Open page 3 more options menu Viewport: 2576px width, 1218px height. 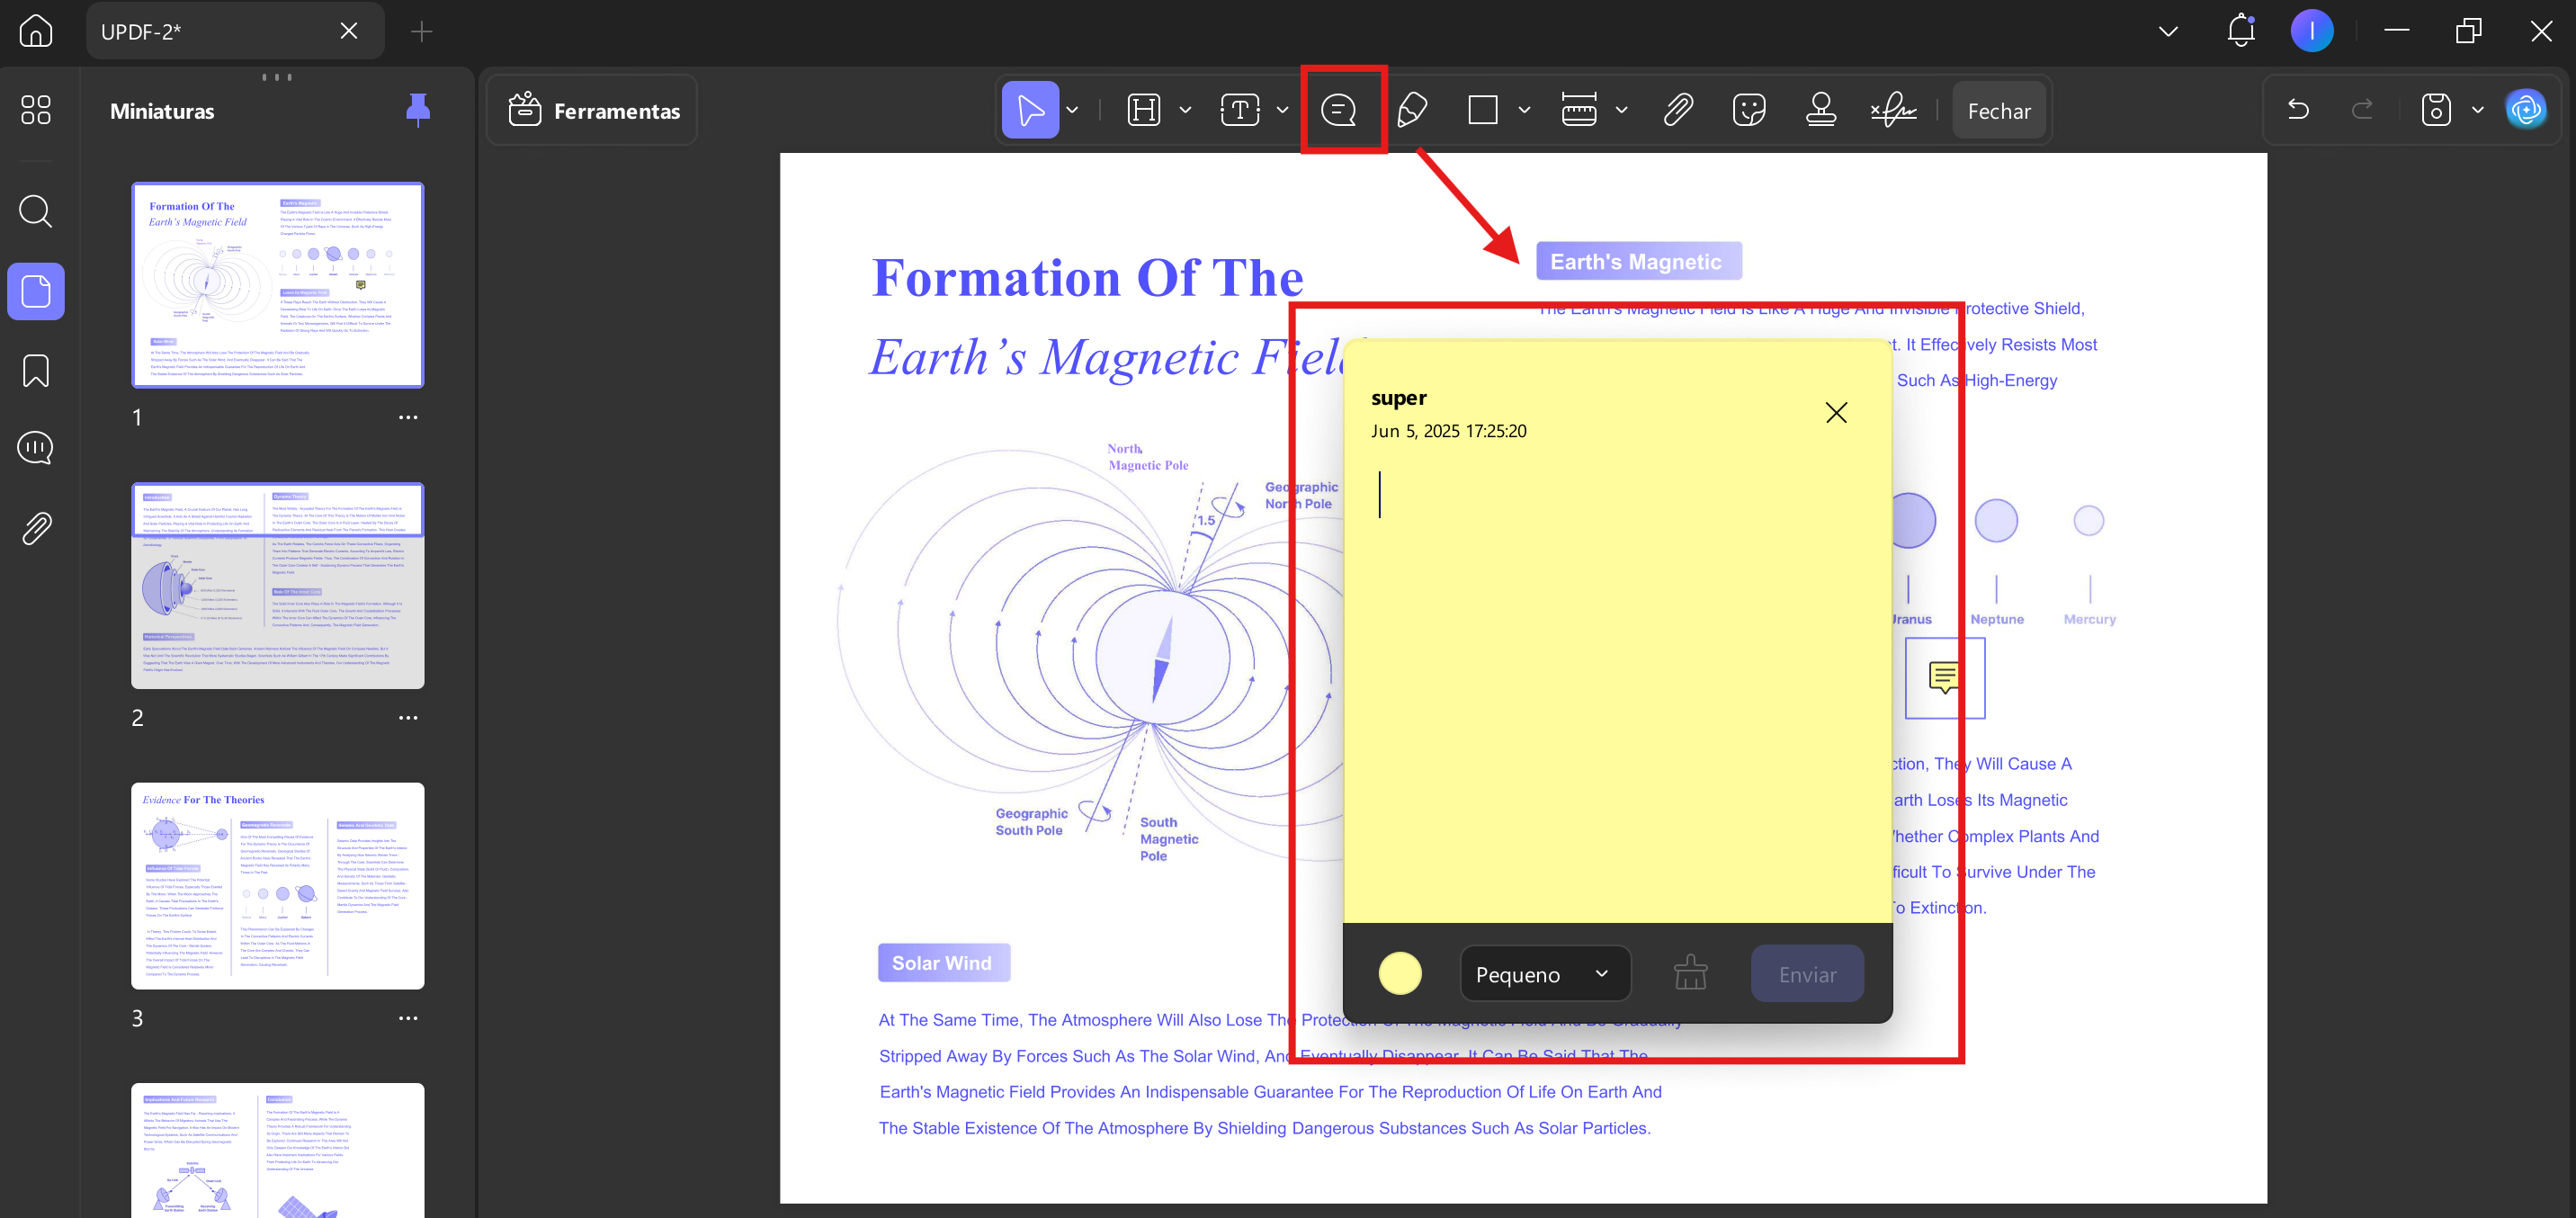click(408, 1018)
